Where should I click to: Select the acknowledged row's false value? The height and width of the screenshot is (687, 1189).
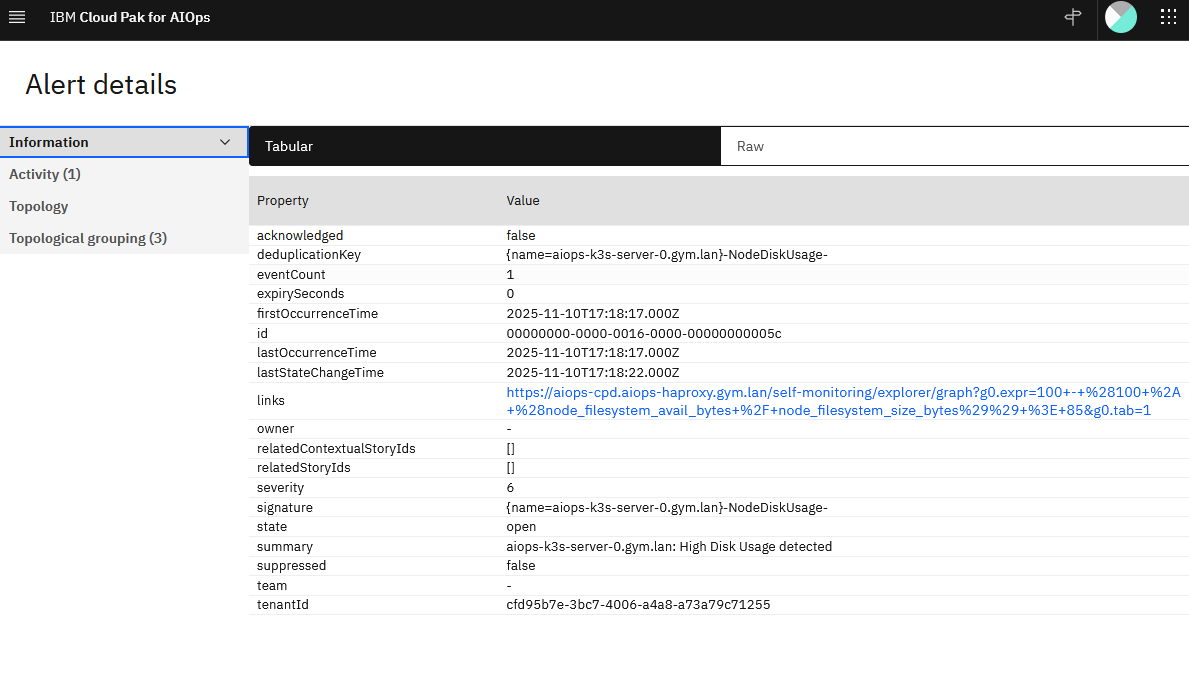click(521, 236)
